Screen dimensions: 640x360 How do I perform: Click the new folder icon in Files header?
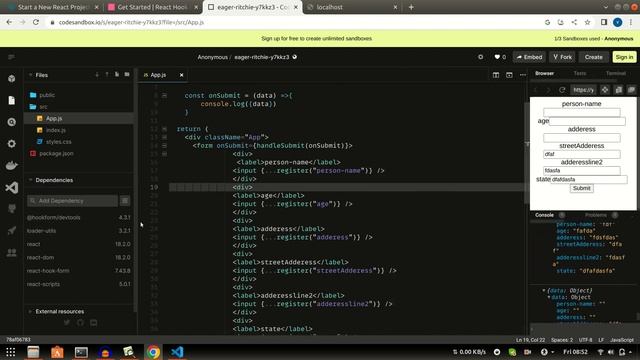(x=127, y=75)
